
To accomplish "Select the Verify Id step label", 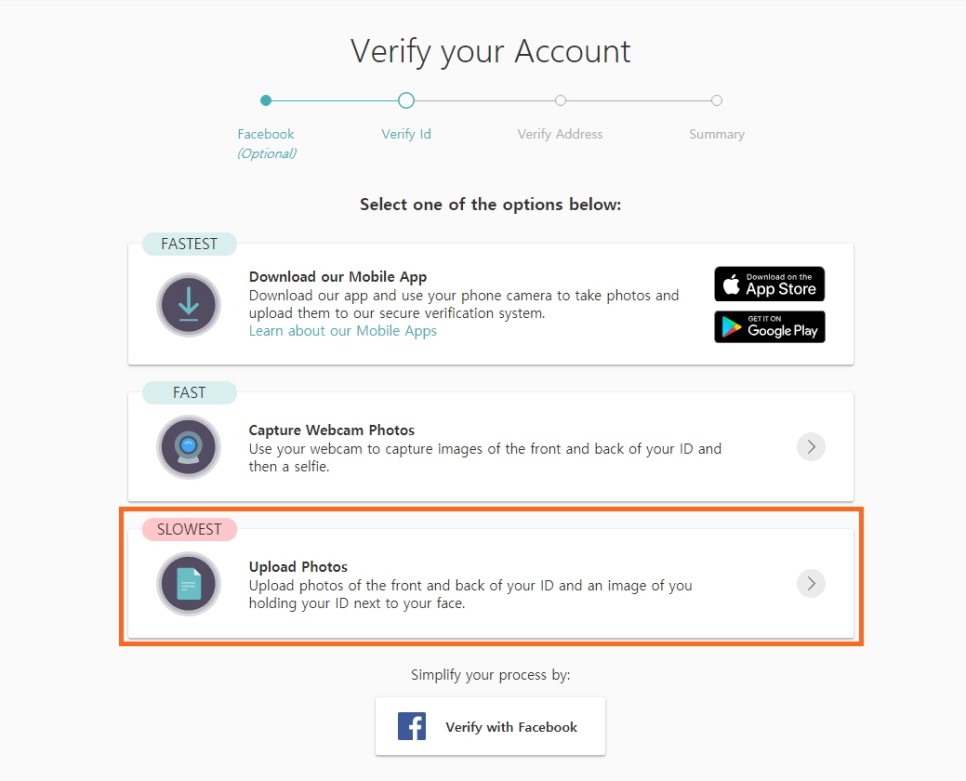I will pos(406,134).
